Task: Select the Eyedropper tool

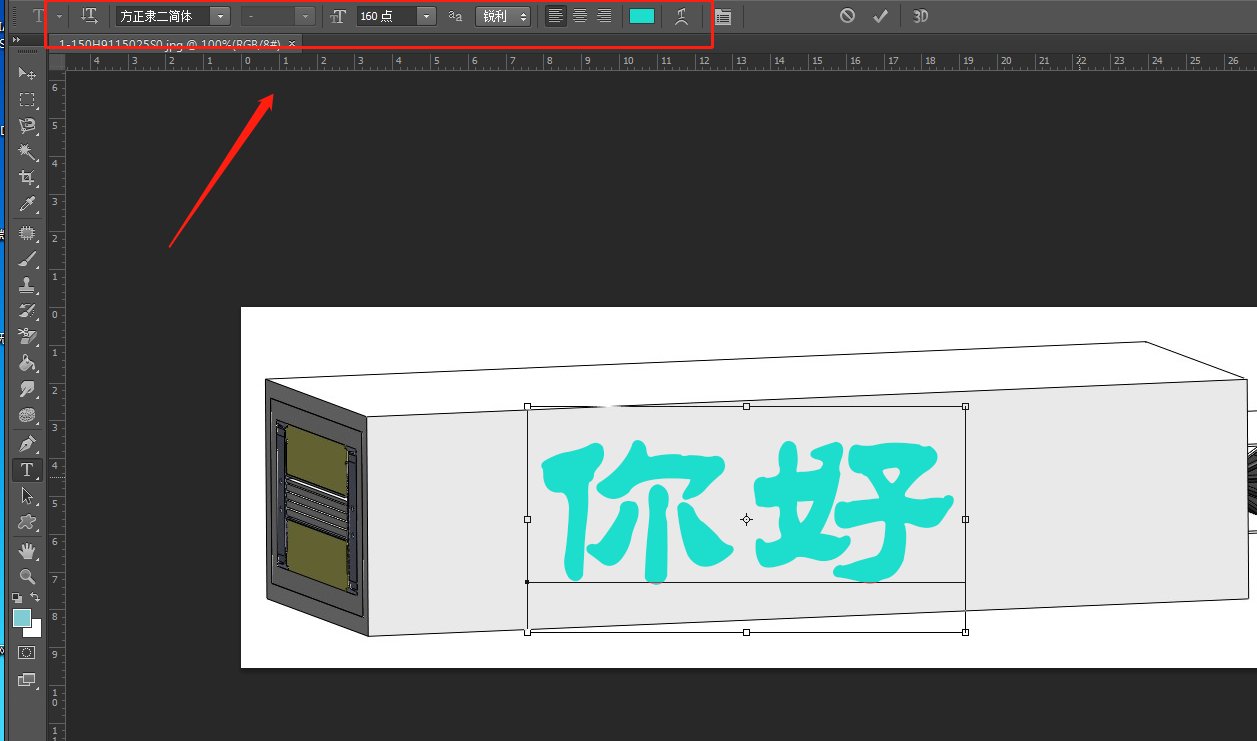Action: 27,204
